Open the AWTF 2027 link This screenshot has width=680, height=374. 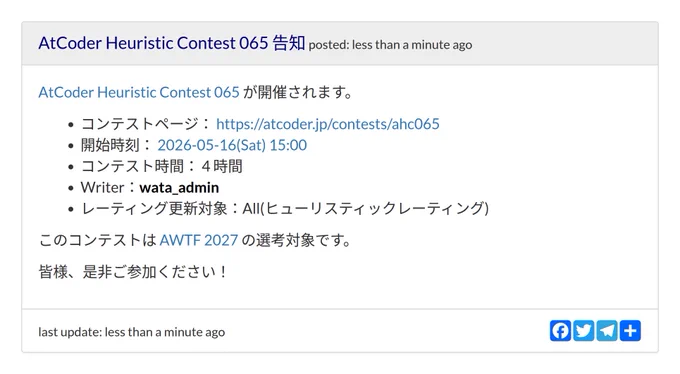pos(199,240)
